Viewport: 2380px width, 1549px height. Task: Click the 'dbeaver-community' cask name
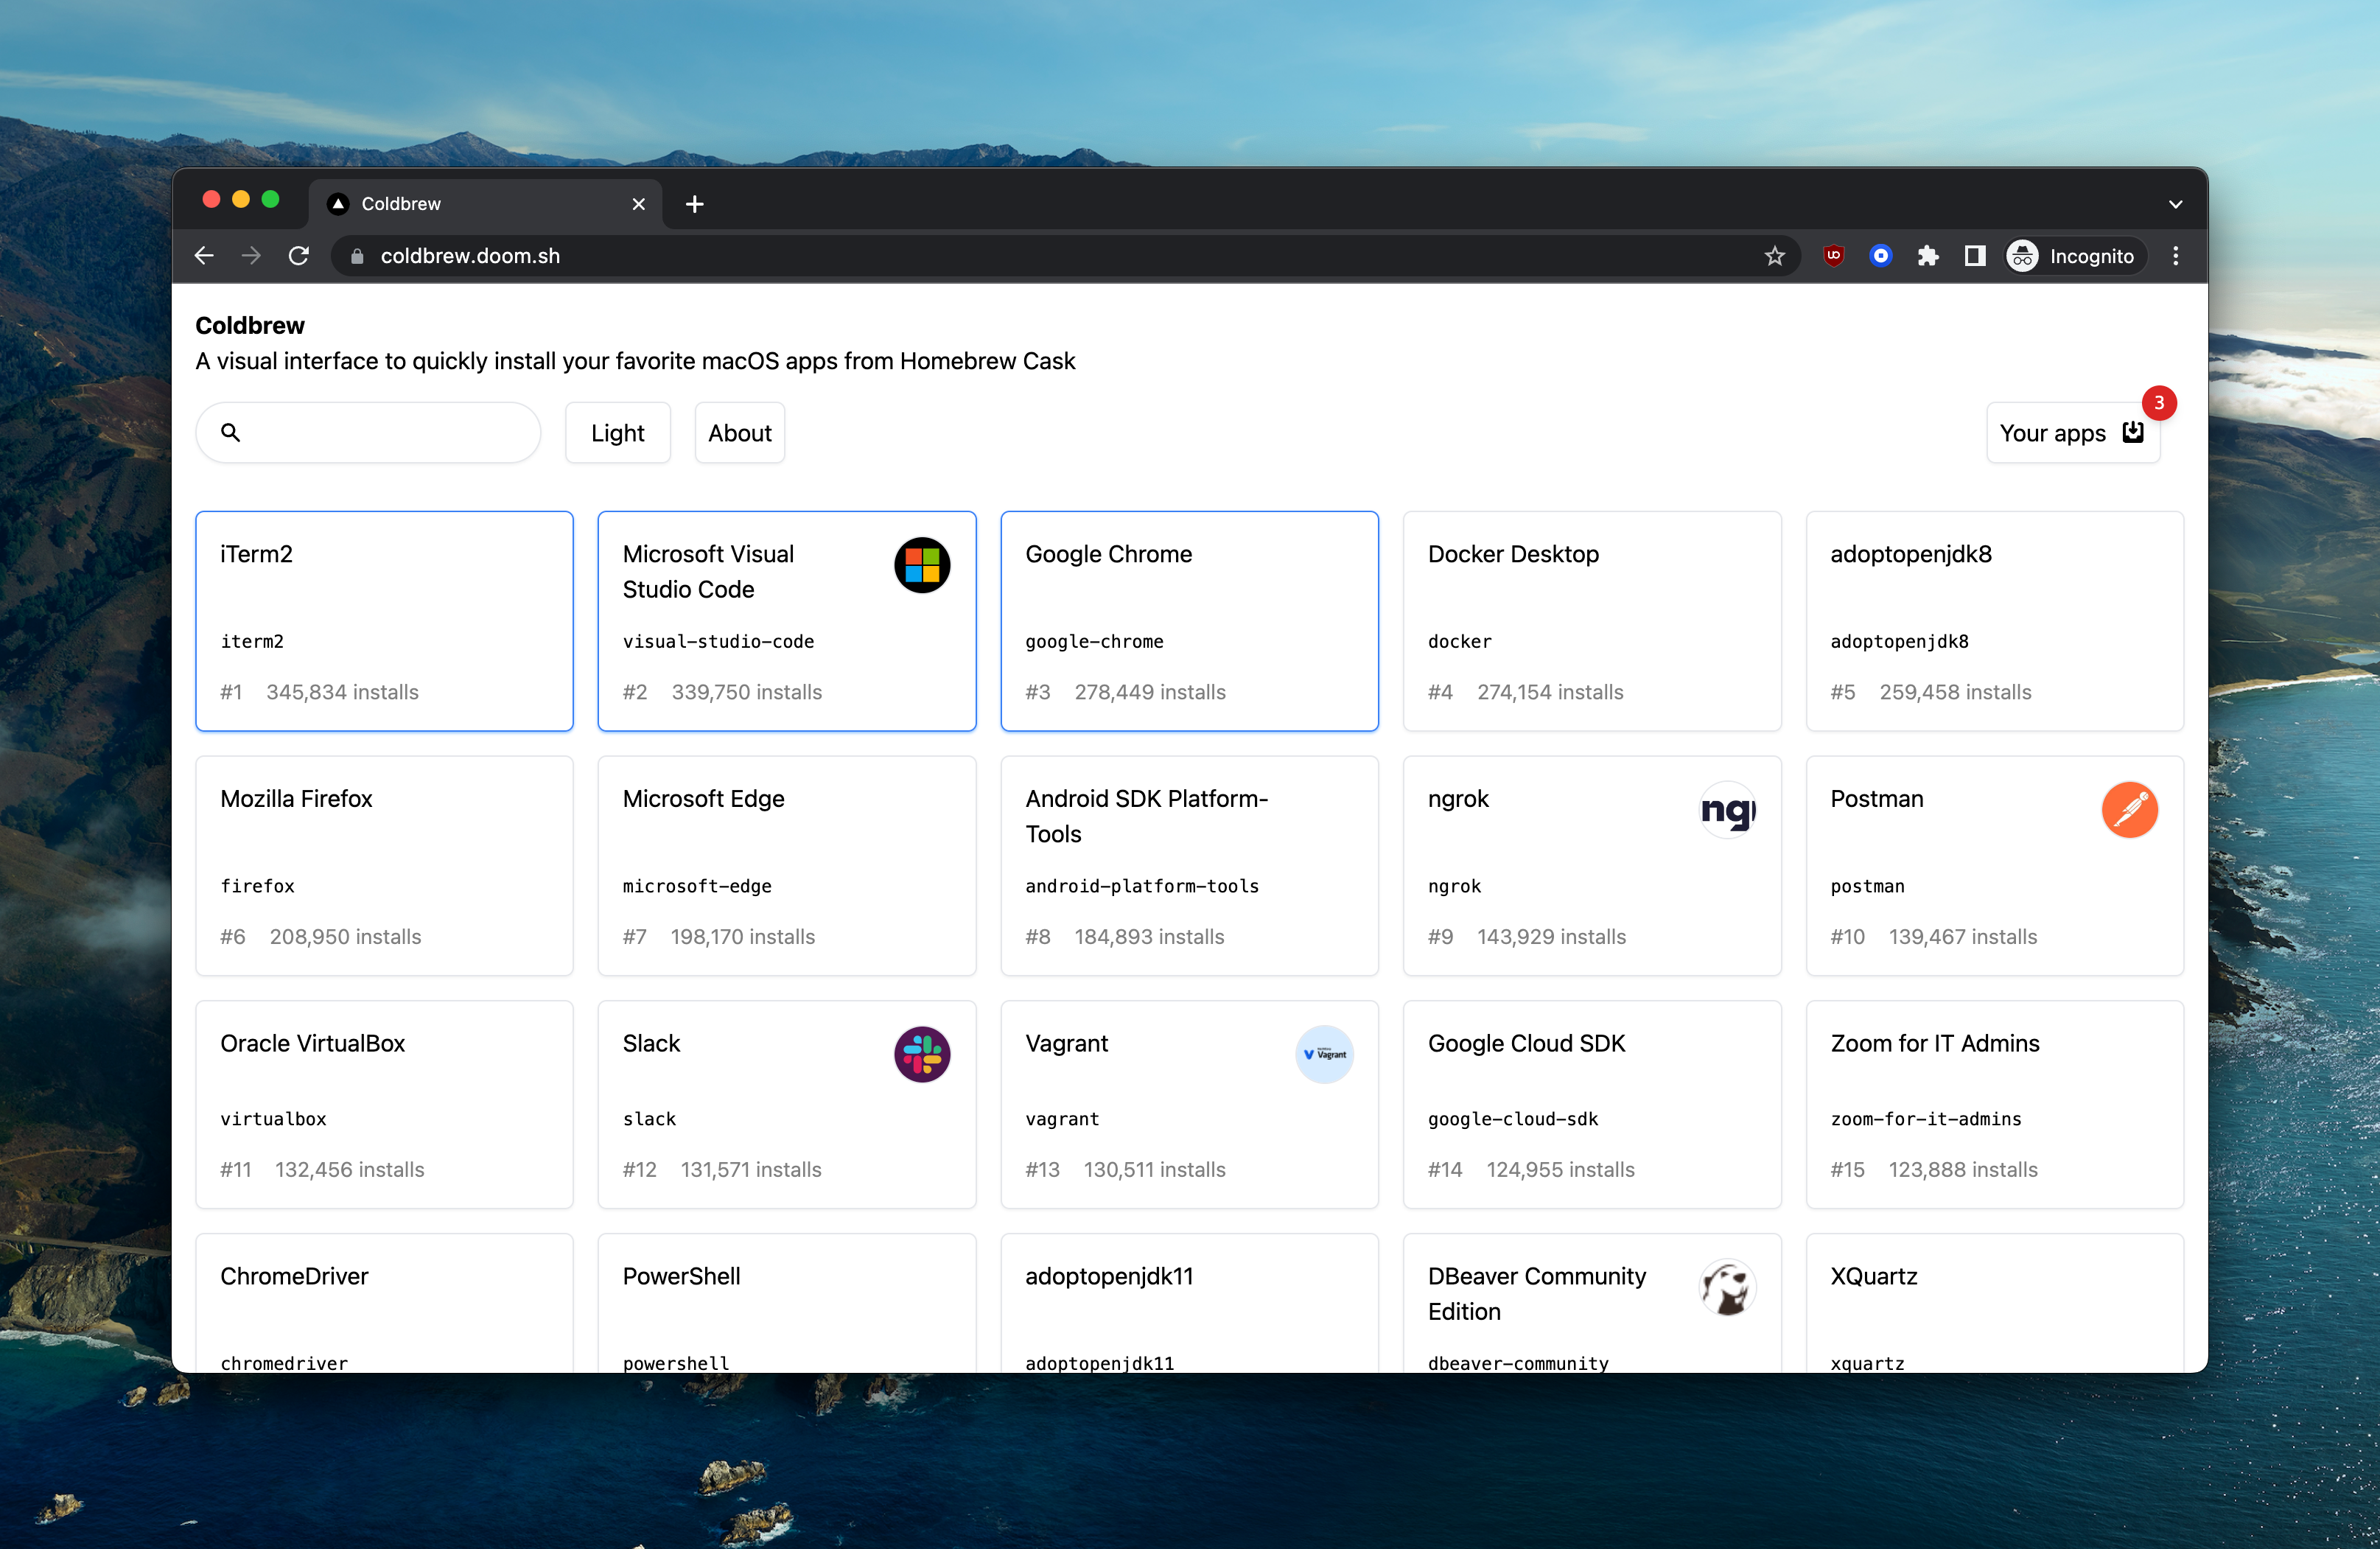coord(1518,1363)
